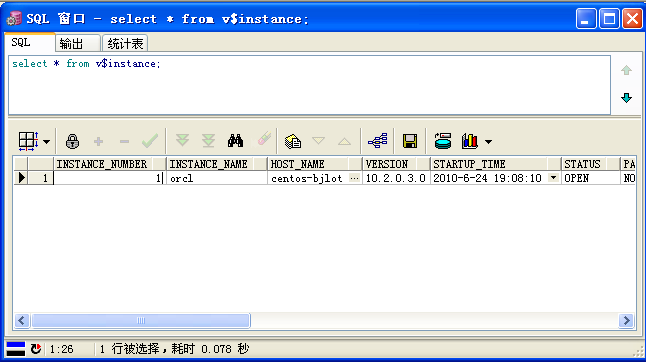
Task: Click the bar chart graph icon
Action: [470, 141]
